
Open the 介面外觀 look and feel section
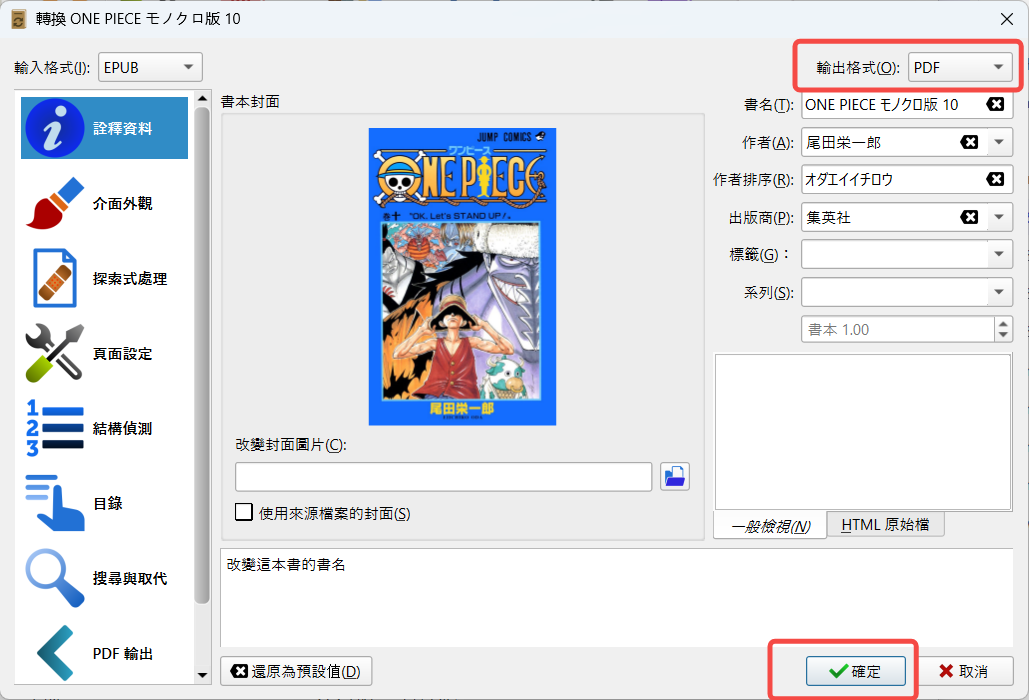click(x=104, y=203)
